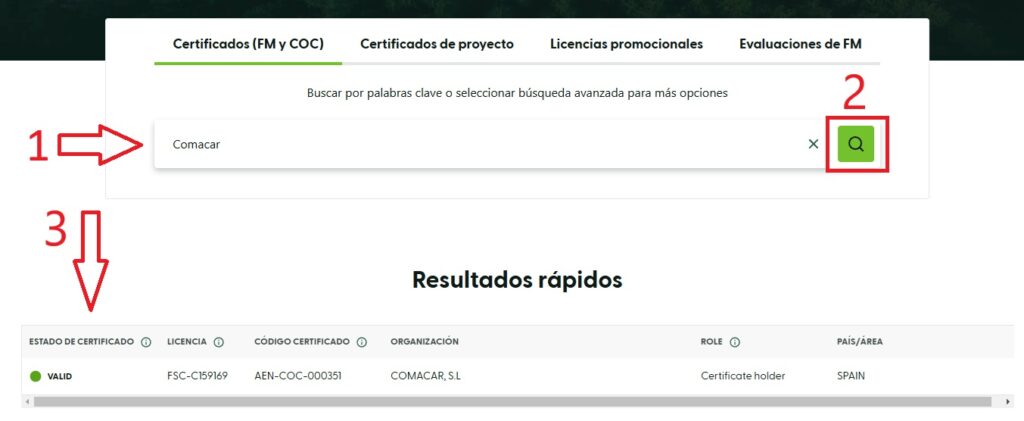Go to the Evaluaciones de FM tab
Image resolution: width=1024 pixels, height=421 pixels.
800,44
